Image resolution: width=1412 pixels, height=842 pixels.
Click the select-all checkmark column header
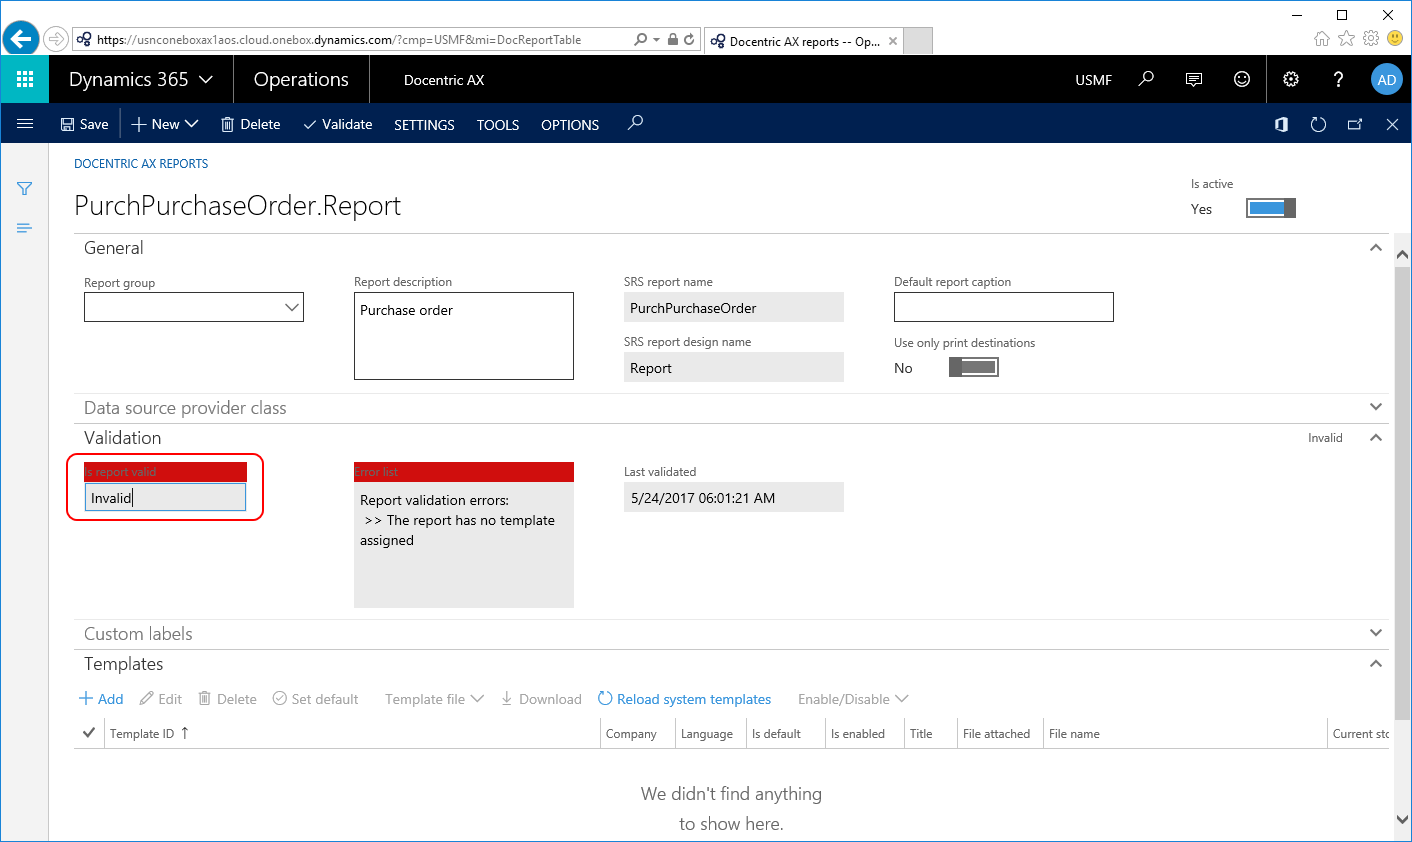[89, 733]
